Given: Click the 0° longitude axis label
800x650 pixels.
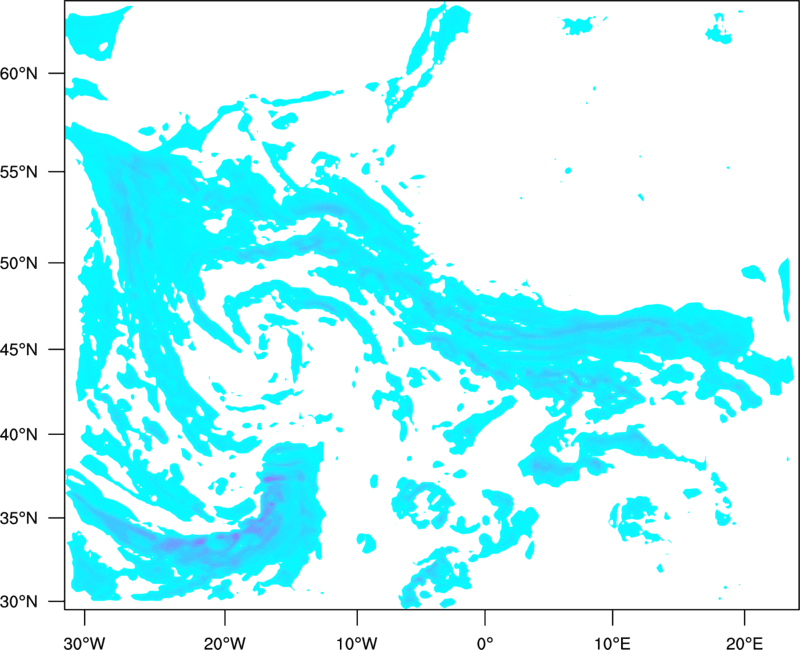Looking at the screenshot, I should click(x=485, y=643).
